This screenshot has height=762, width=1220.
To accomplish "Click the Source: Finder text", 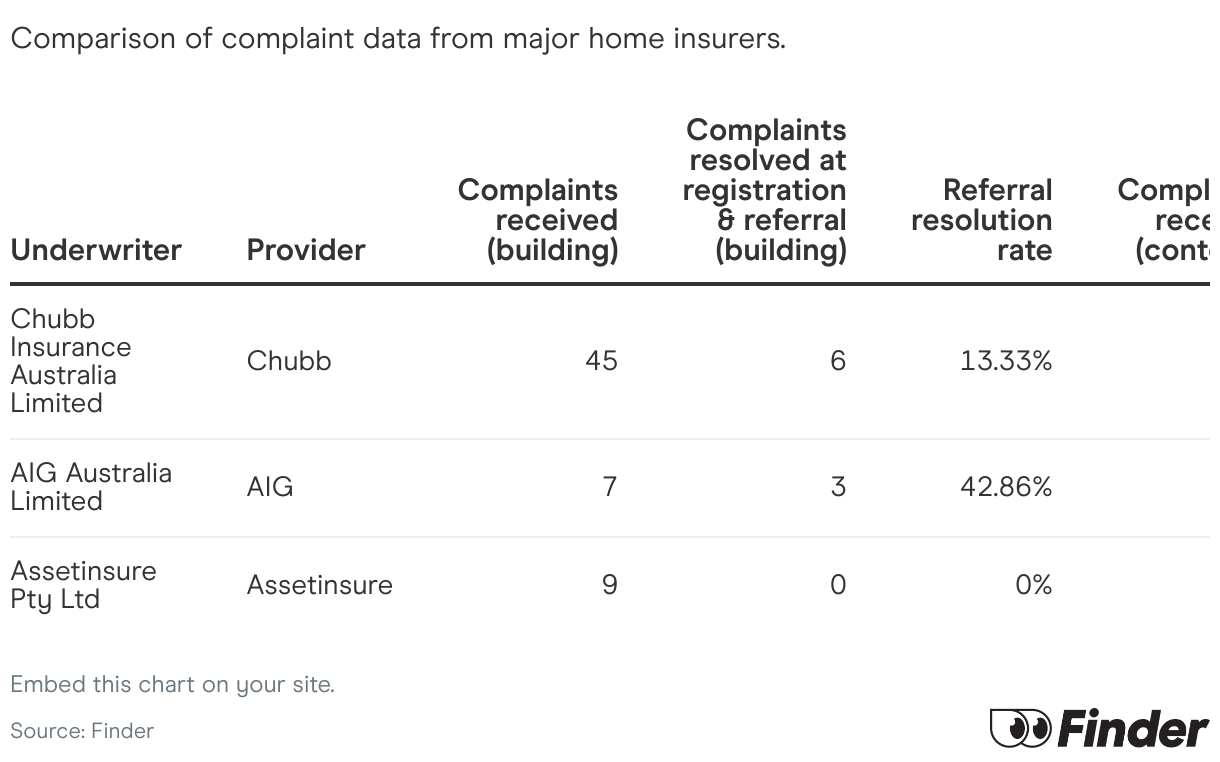I will click(x=82, y=731).
